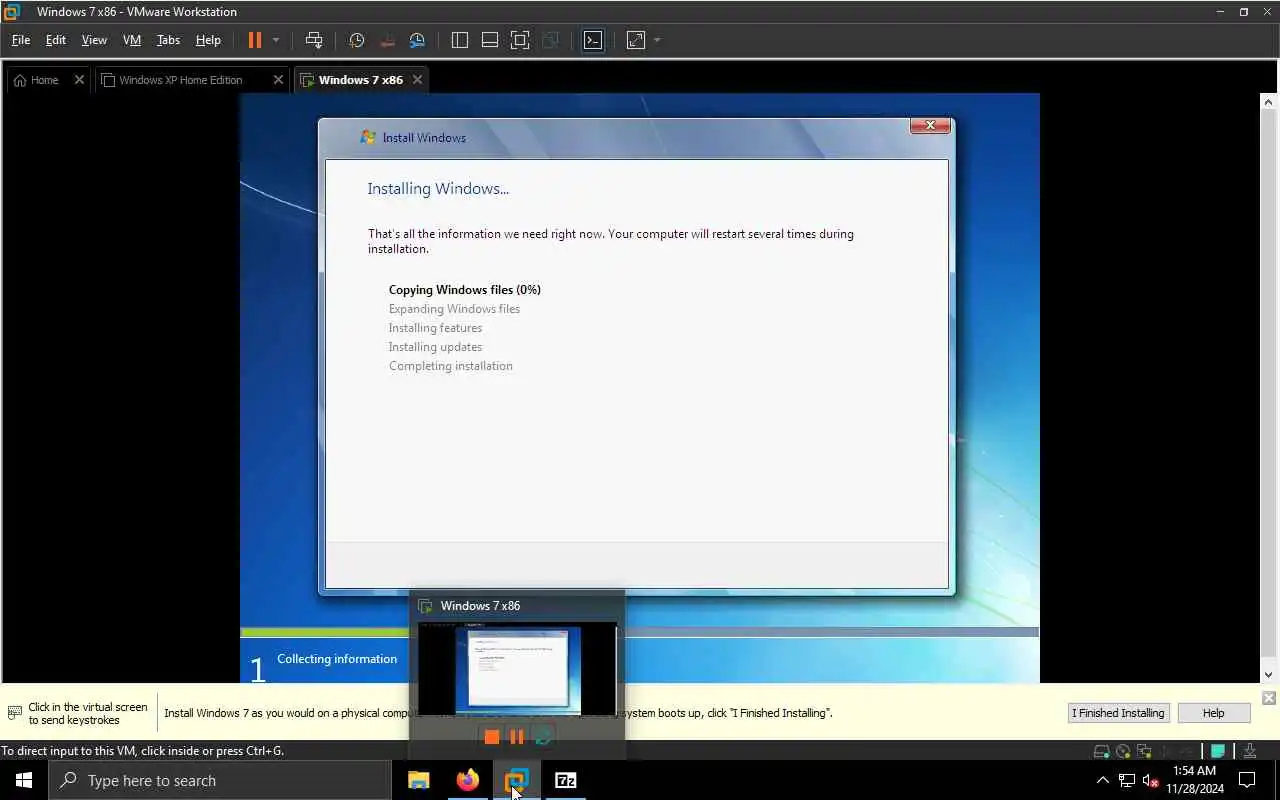
Task: Take a snapshot of this virtual machine
Action: (x=357, y=40)
